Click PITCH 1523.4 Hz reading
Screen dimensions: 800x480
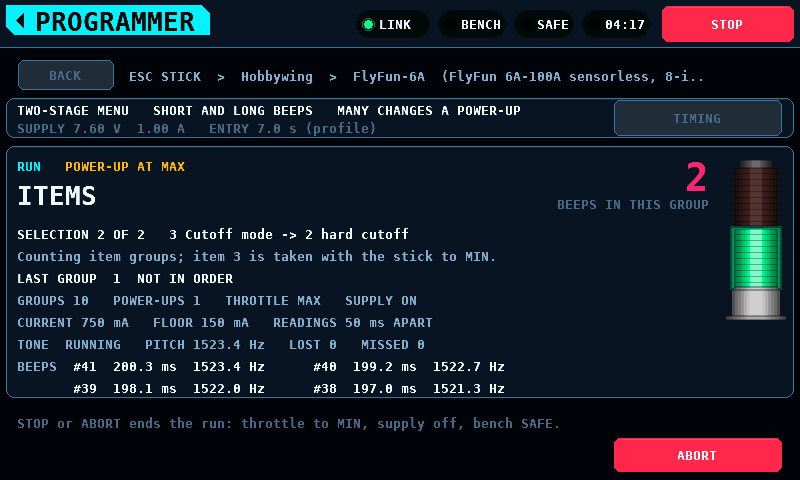205,344
